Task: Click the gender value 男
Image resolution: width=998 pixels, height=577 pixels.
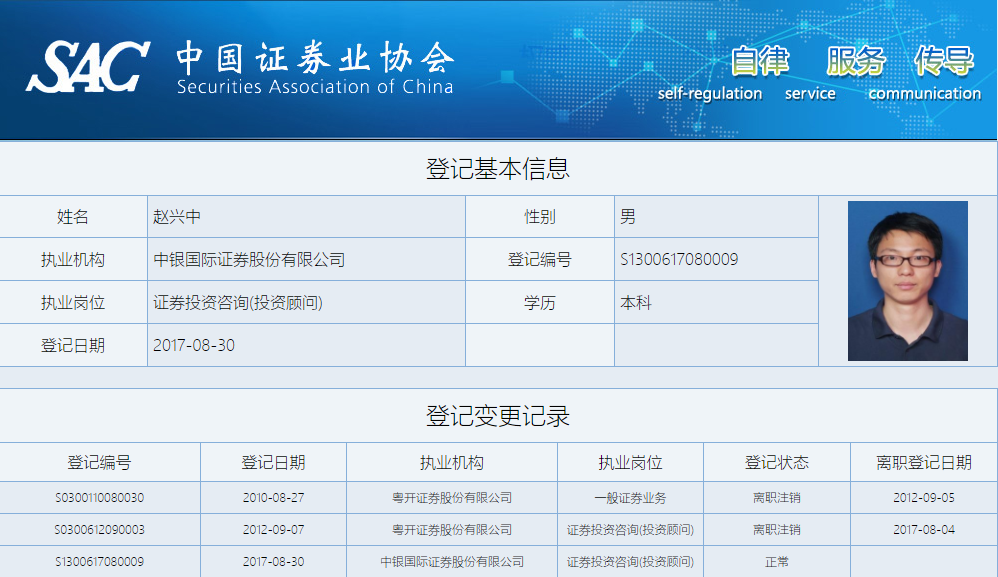Action: [x=628, y=217]
